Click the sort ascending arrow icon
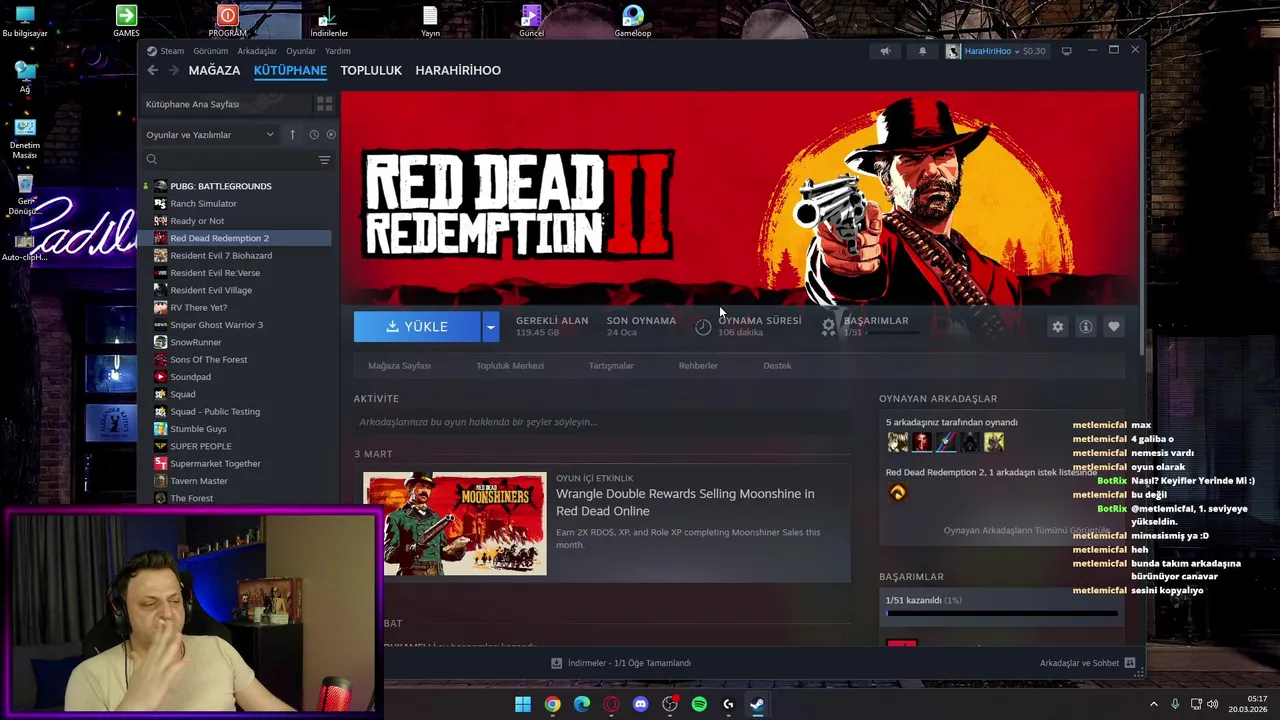The image size is (1280, 720). click(x=292, y=134)
